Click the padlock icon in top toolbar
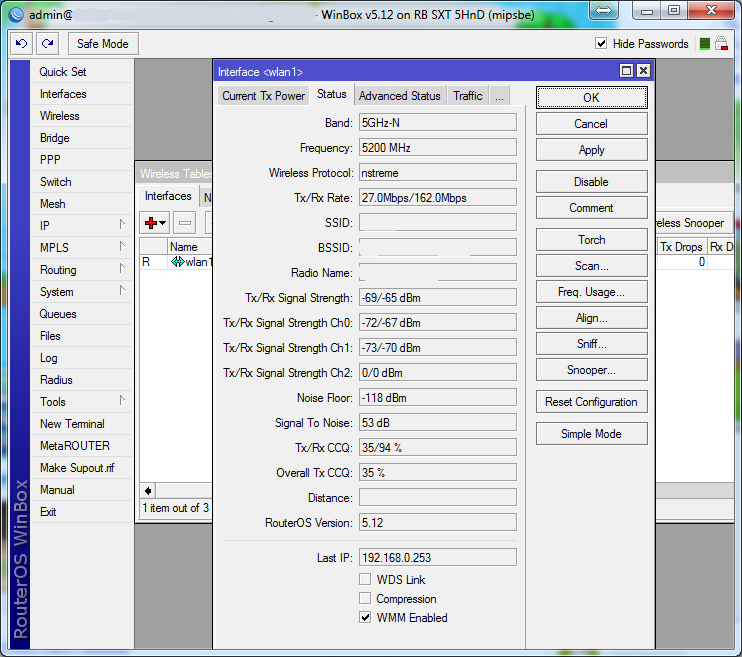 [x=721, y=44]
